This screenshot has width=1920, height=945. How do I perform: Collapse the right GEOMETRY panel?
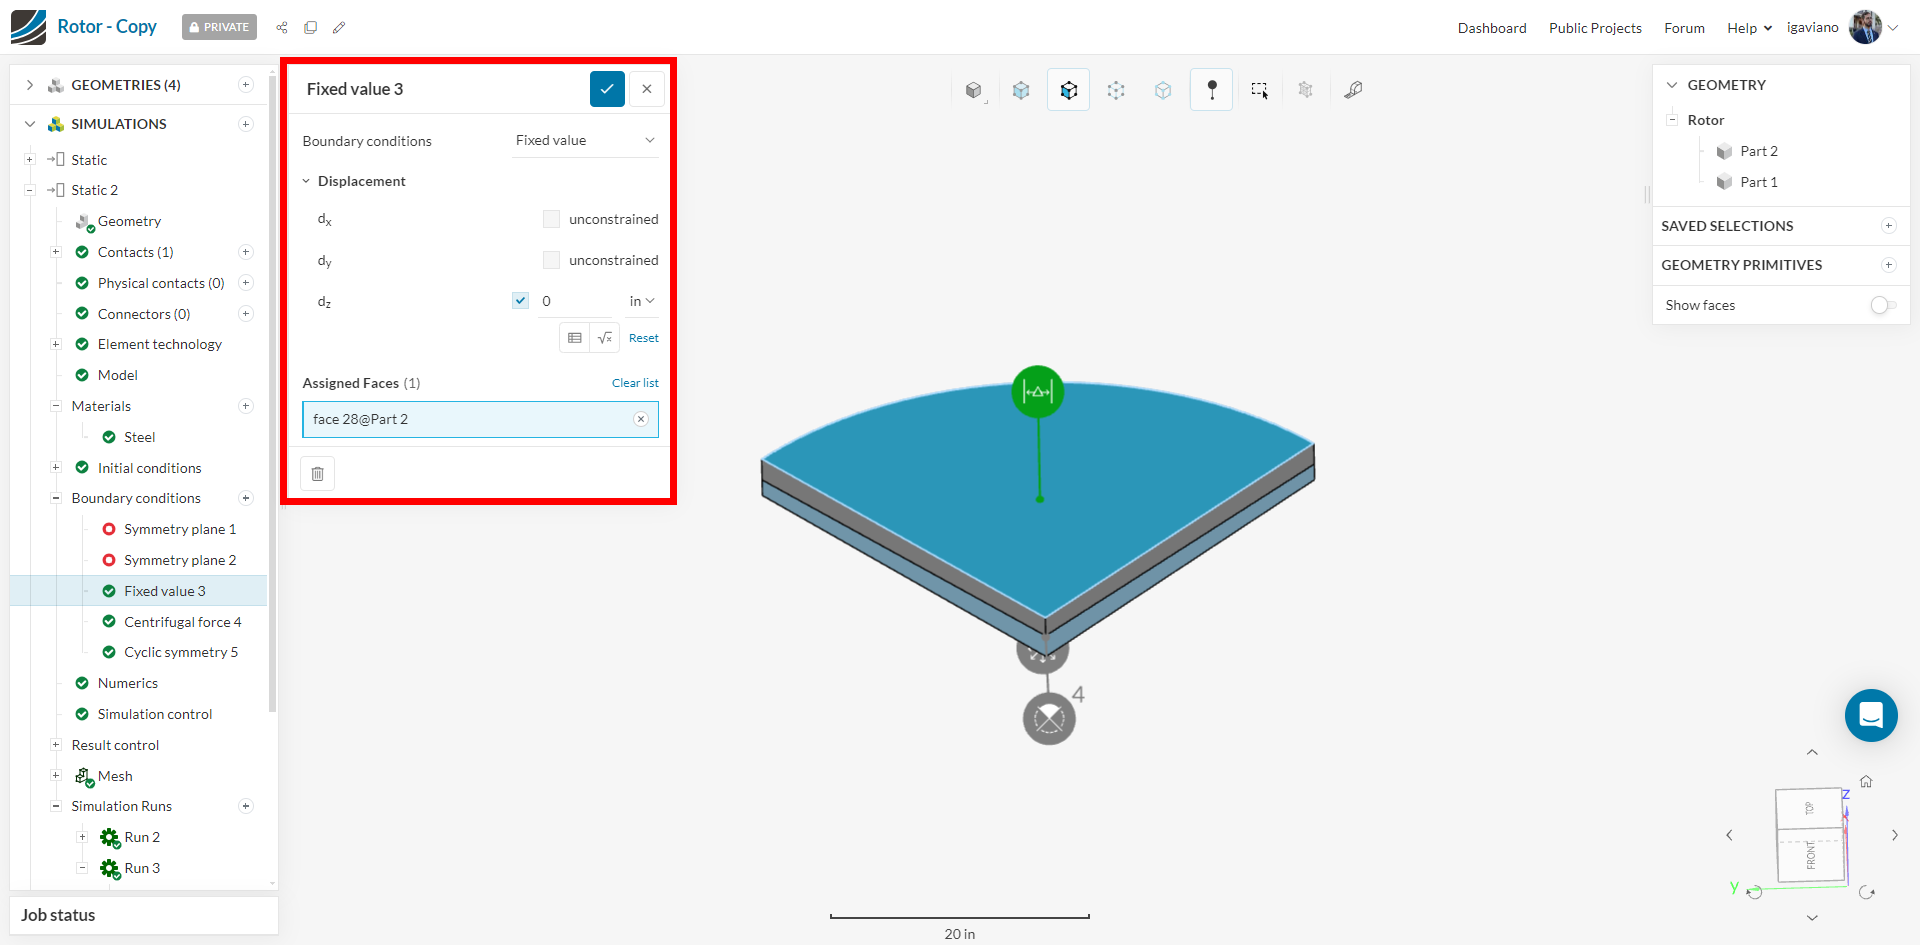pos(1672,85)
